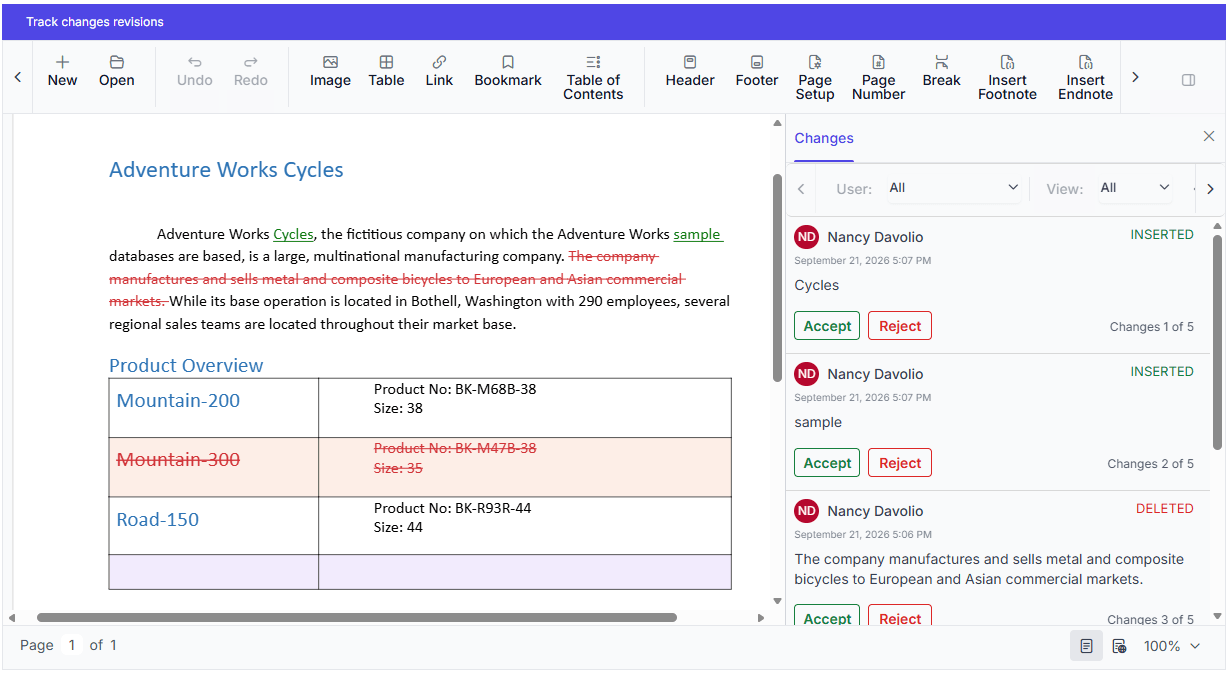This screenshot has width=1227, height=674.
Task: Click 'Changes 1 of 5' label
Action: point(1152,327)
